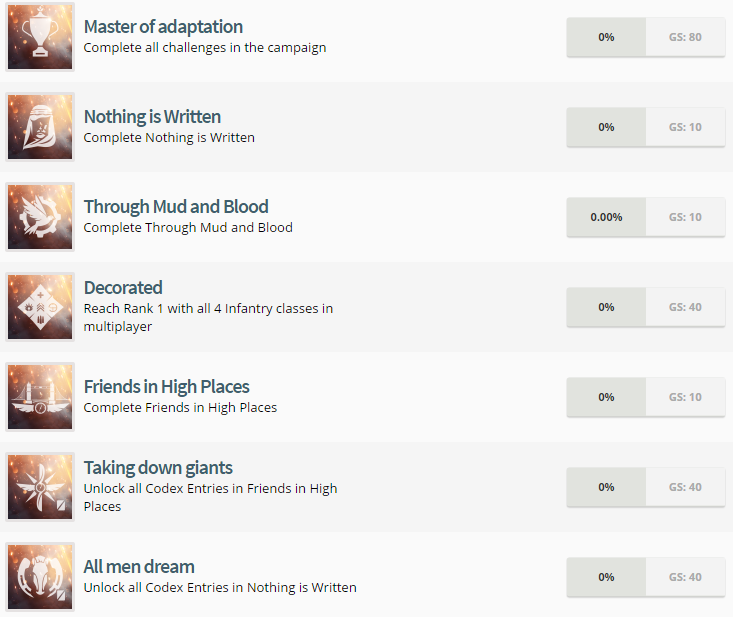Click the 0% progress for Master of adaptation

click(606, 37)
